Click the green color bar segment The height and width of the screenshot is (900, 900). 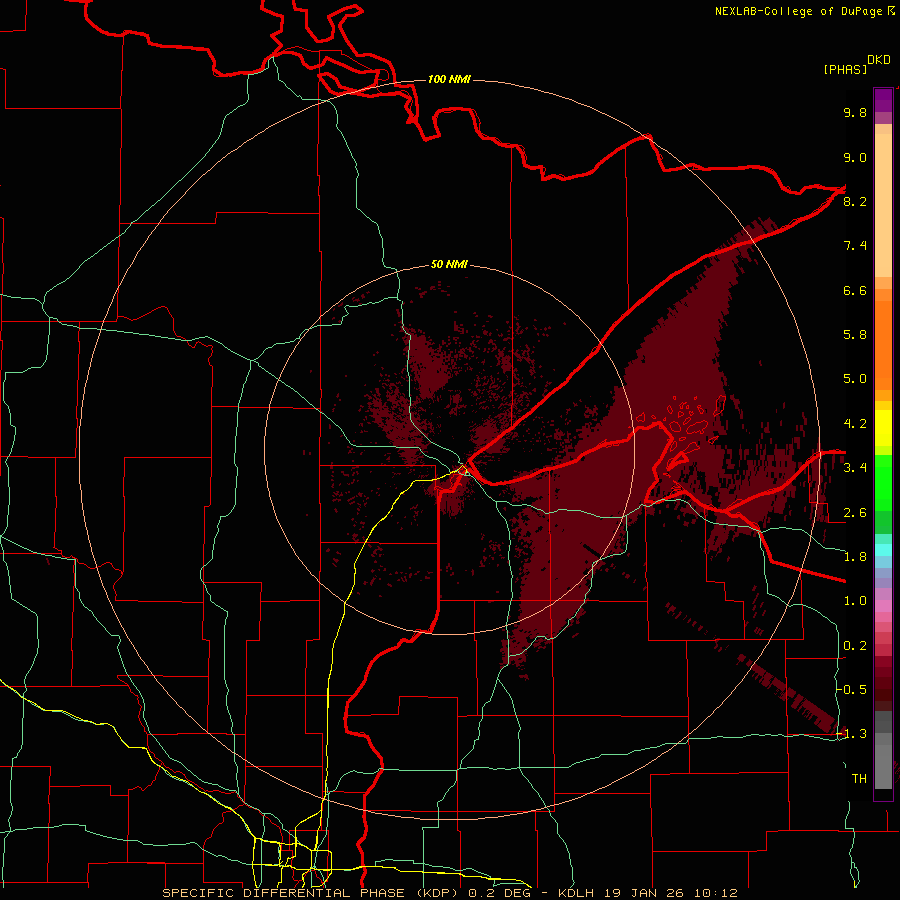click(x=883, y=482)
